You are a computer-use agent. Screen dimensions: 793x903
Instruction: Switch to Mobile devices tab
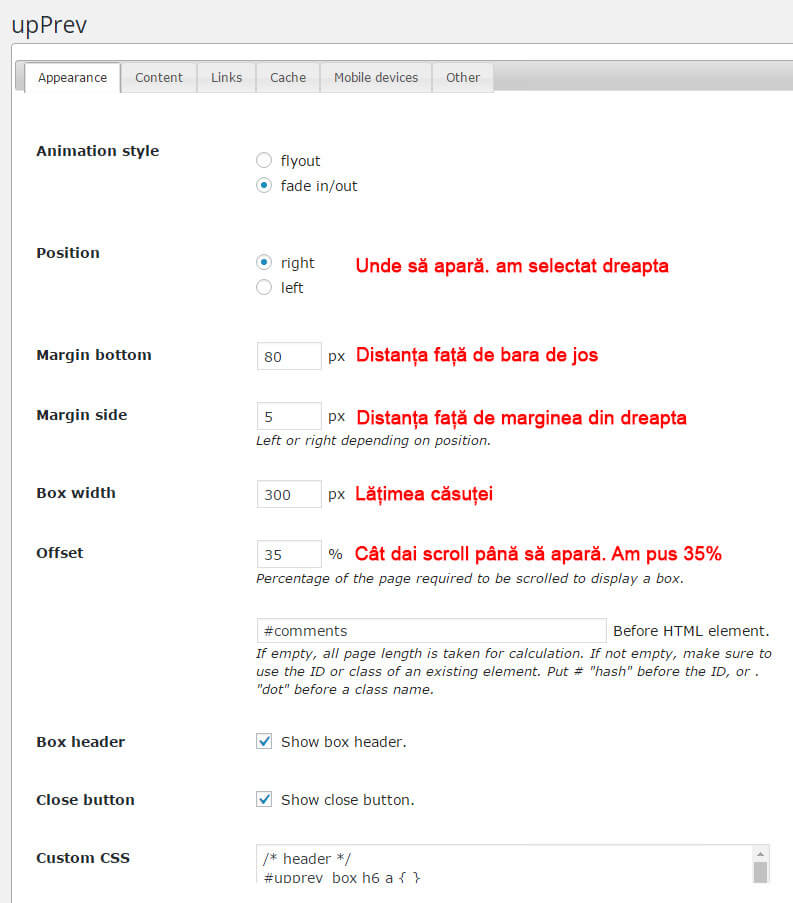tap(376, 77)
